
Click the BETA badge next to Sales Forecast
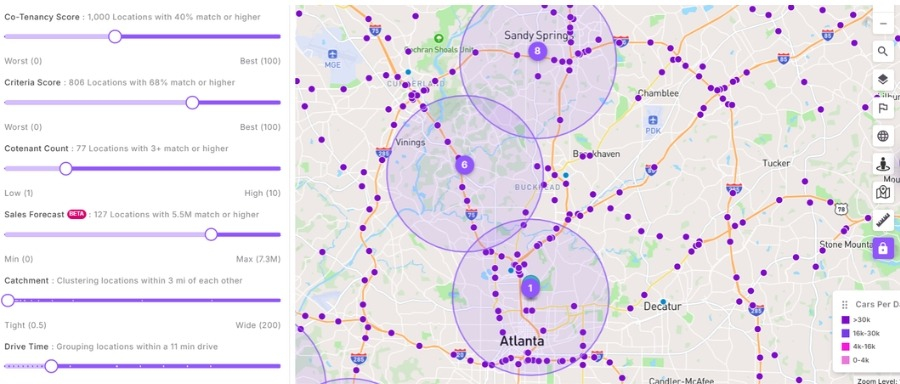click(76, 214)
